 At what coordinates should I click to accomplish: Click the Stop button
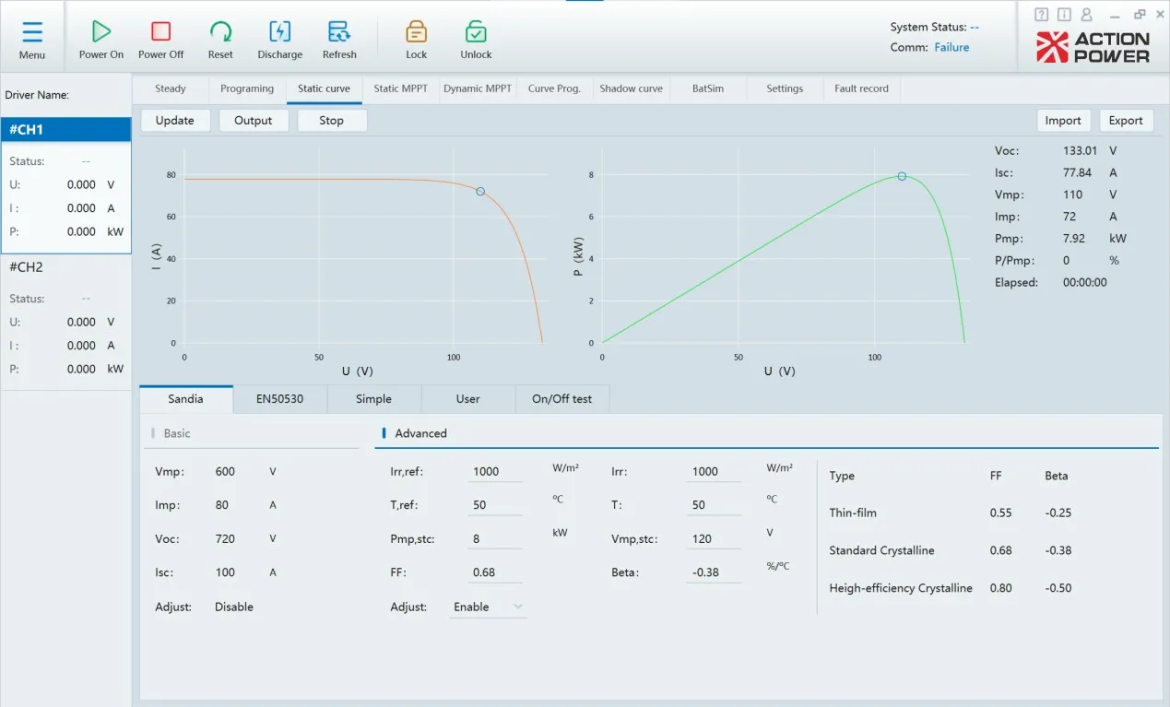click(x=331, y=120)
